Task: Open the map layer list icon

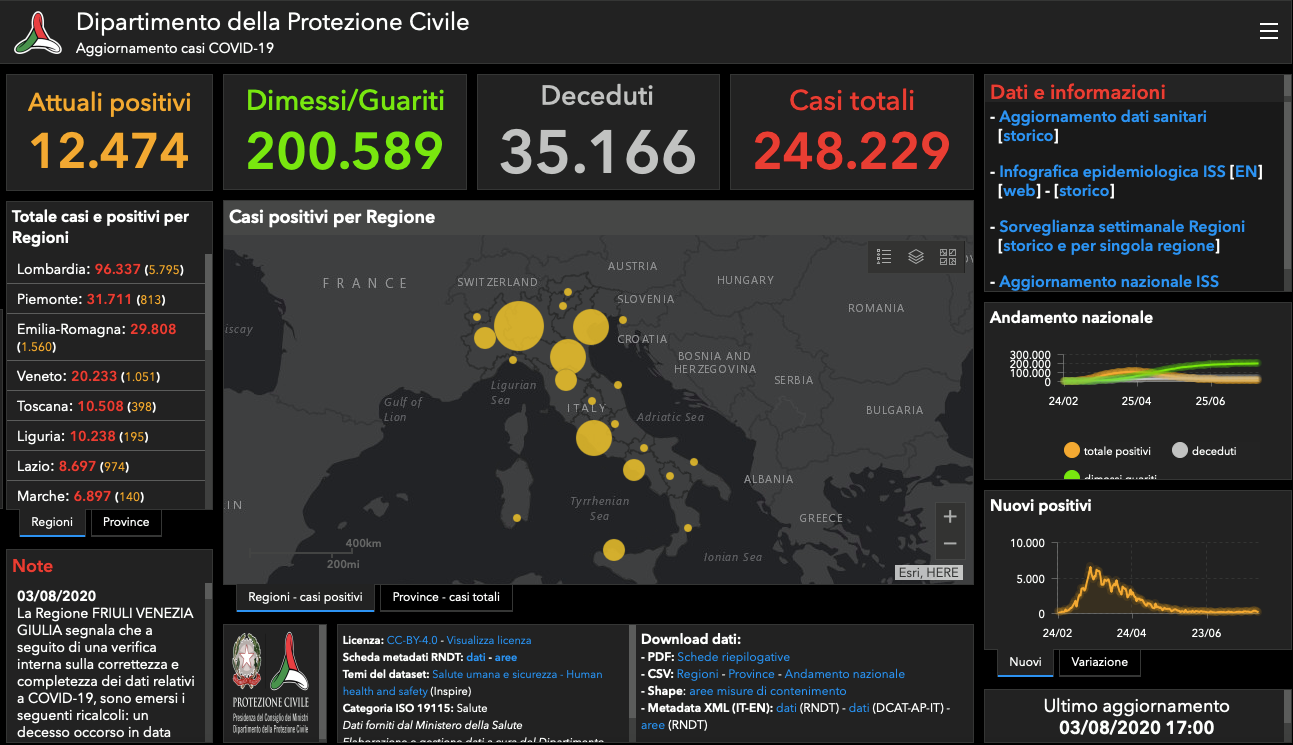Action: (x=915, y=257)
